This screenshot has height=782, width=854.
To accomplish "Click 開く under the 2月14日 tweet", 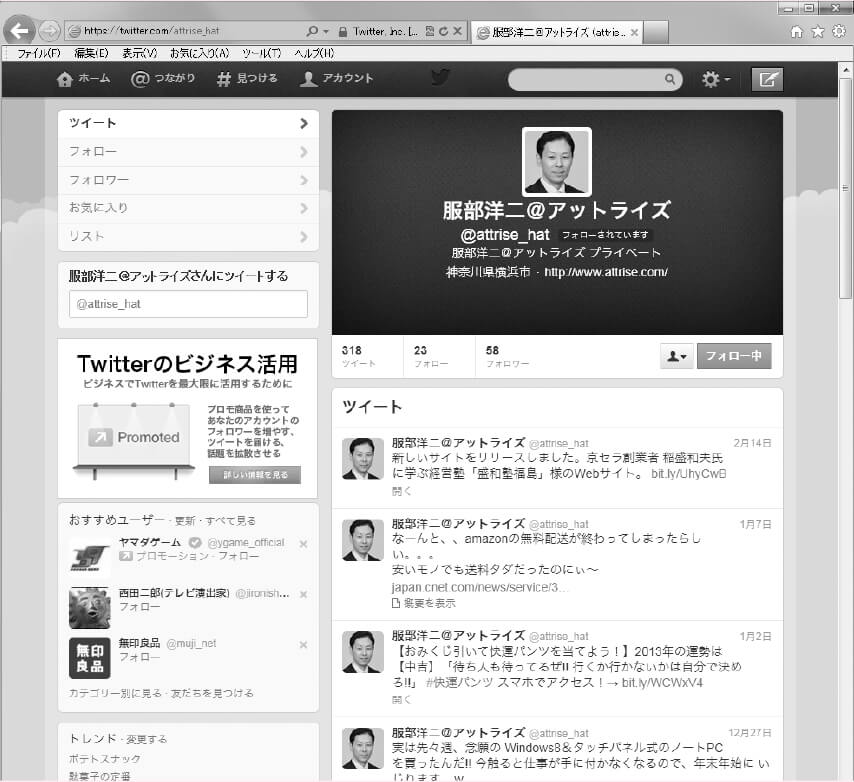I will [x=401, y=491].
